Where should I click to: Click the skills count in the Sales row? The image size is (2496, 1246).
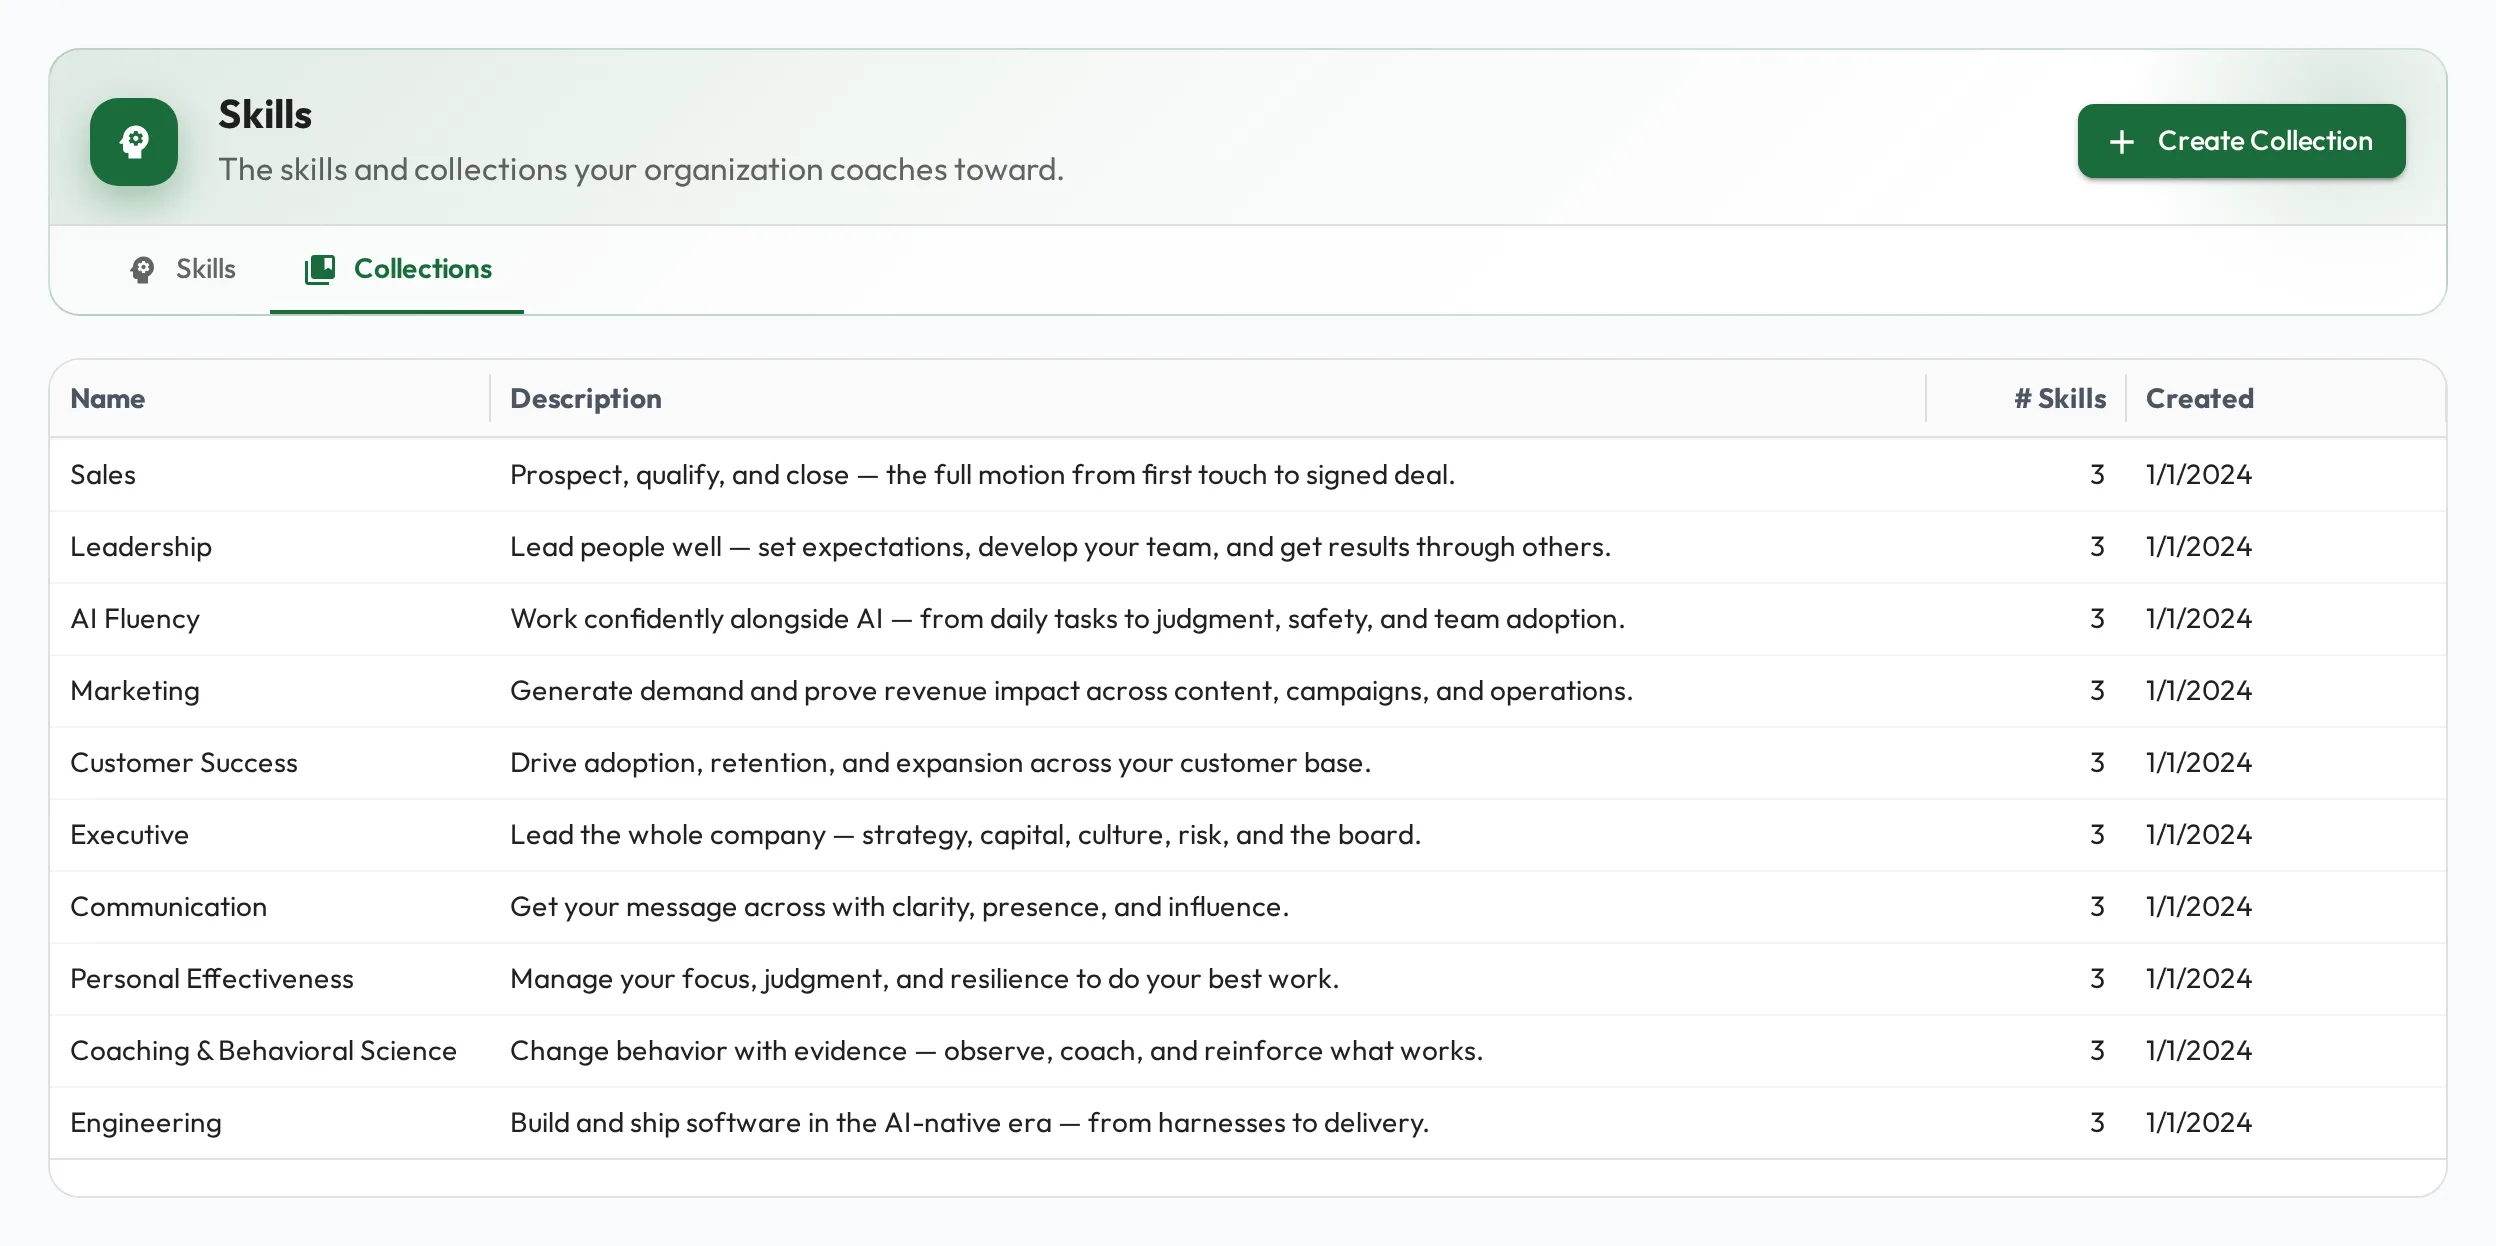[x=2097, y=474]
